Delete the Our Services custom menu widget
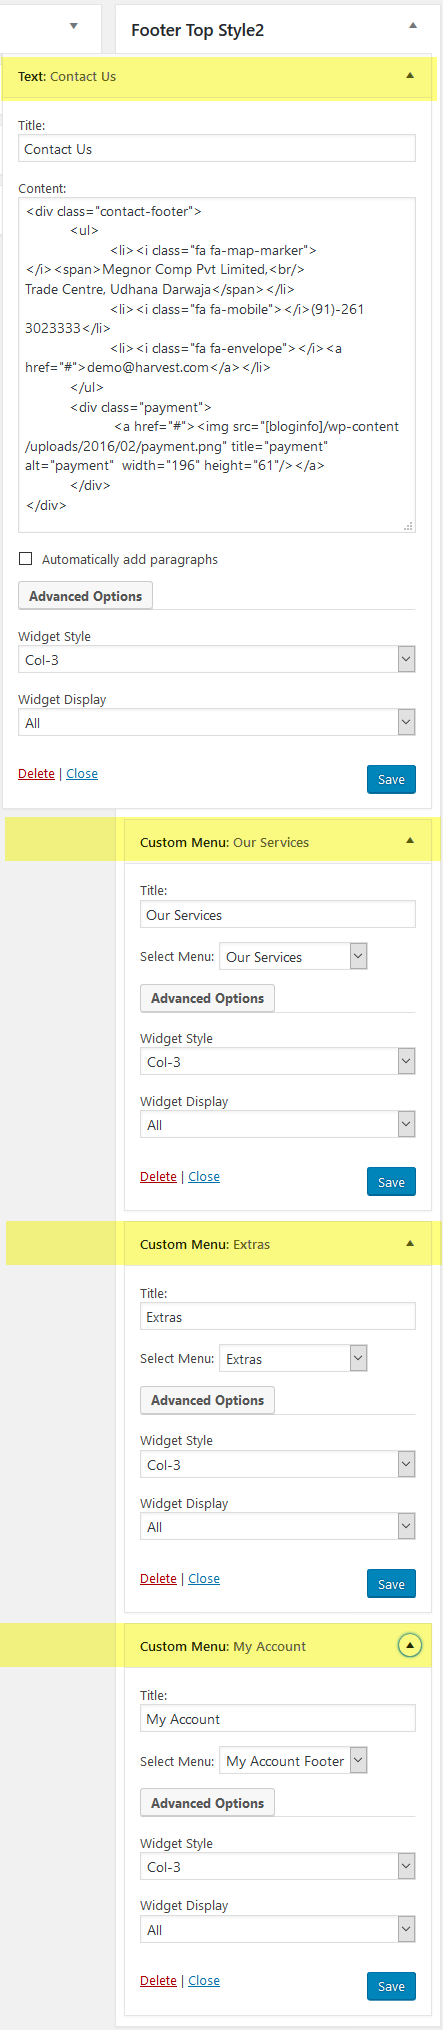 point(158,1177)
